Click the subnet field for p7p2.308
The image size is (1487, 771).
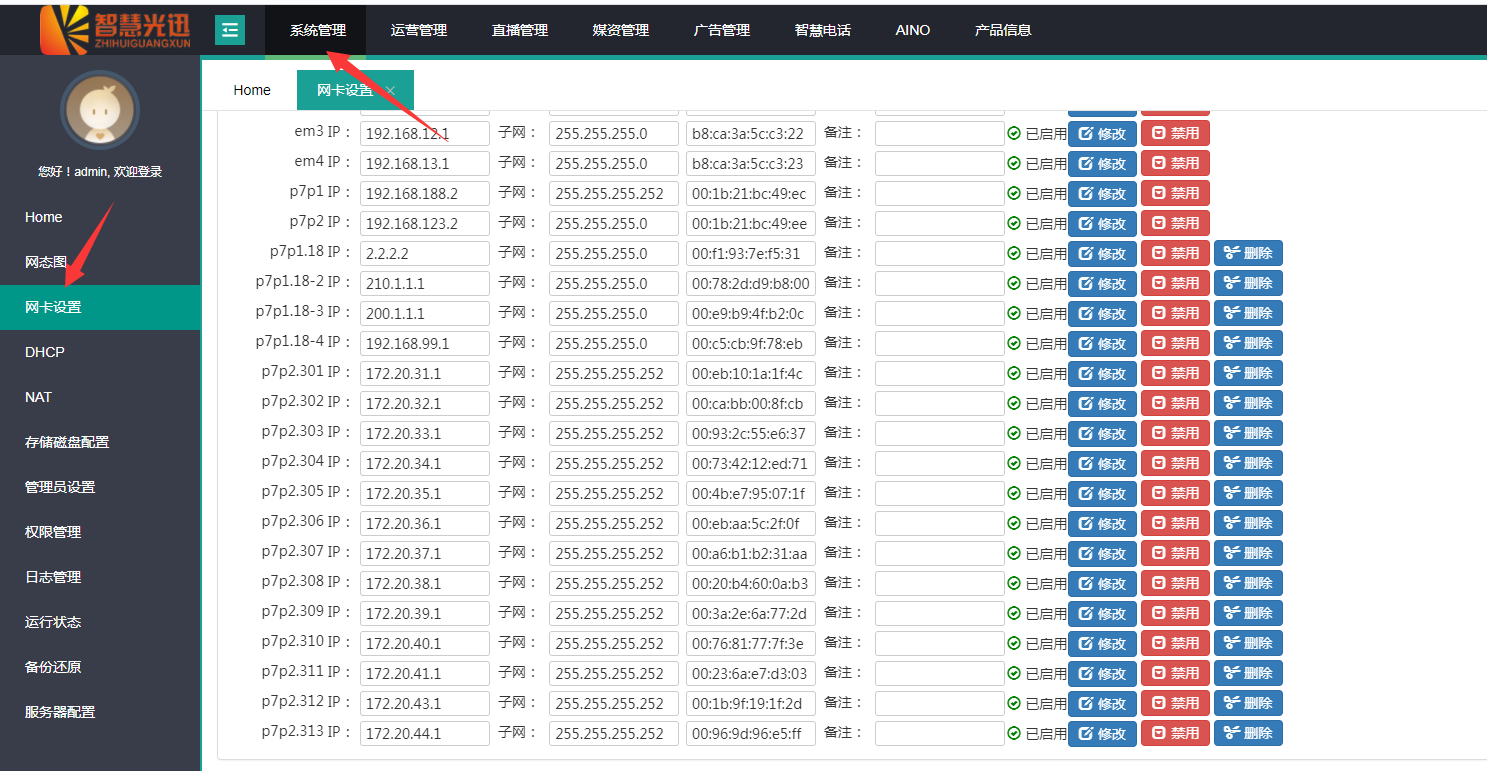613,584
